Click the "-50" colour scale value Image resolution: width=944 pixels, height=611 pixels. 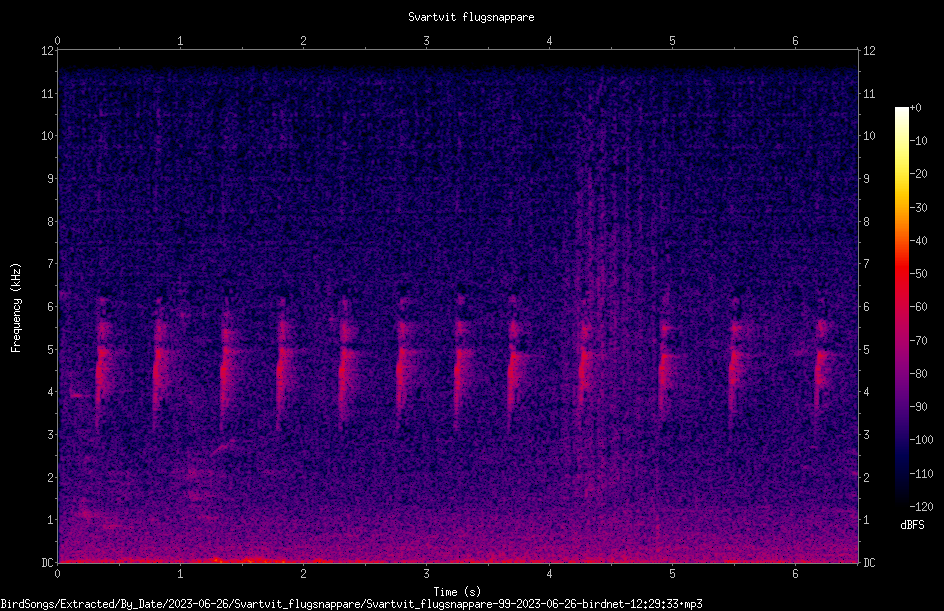tap(919, 274)
